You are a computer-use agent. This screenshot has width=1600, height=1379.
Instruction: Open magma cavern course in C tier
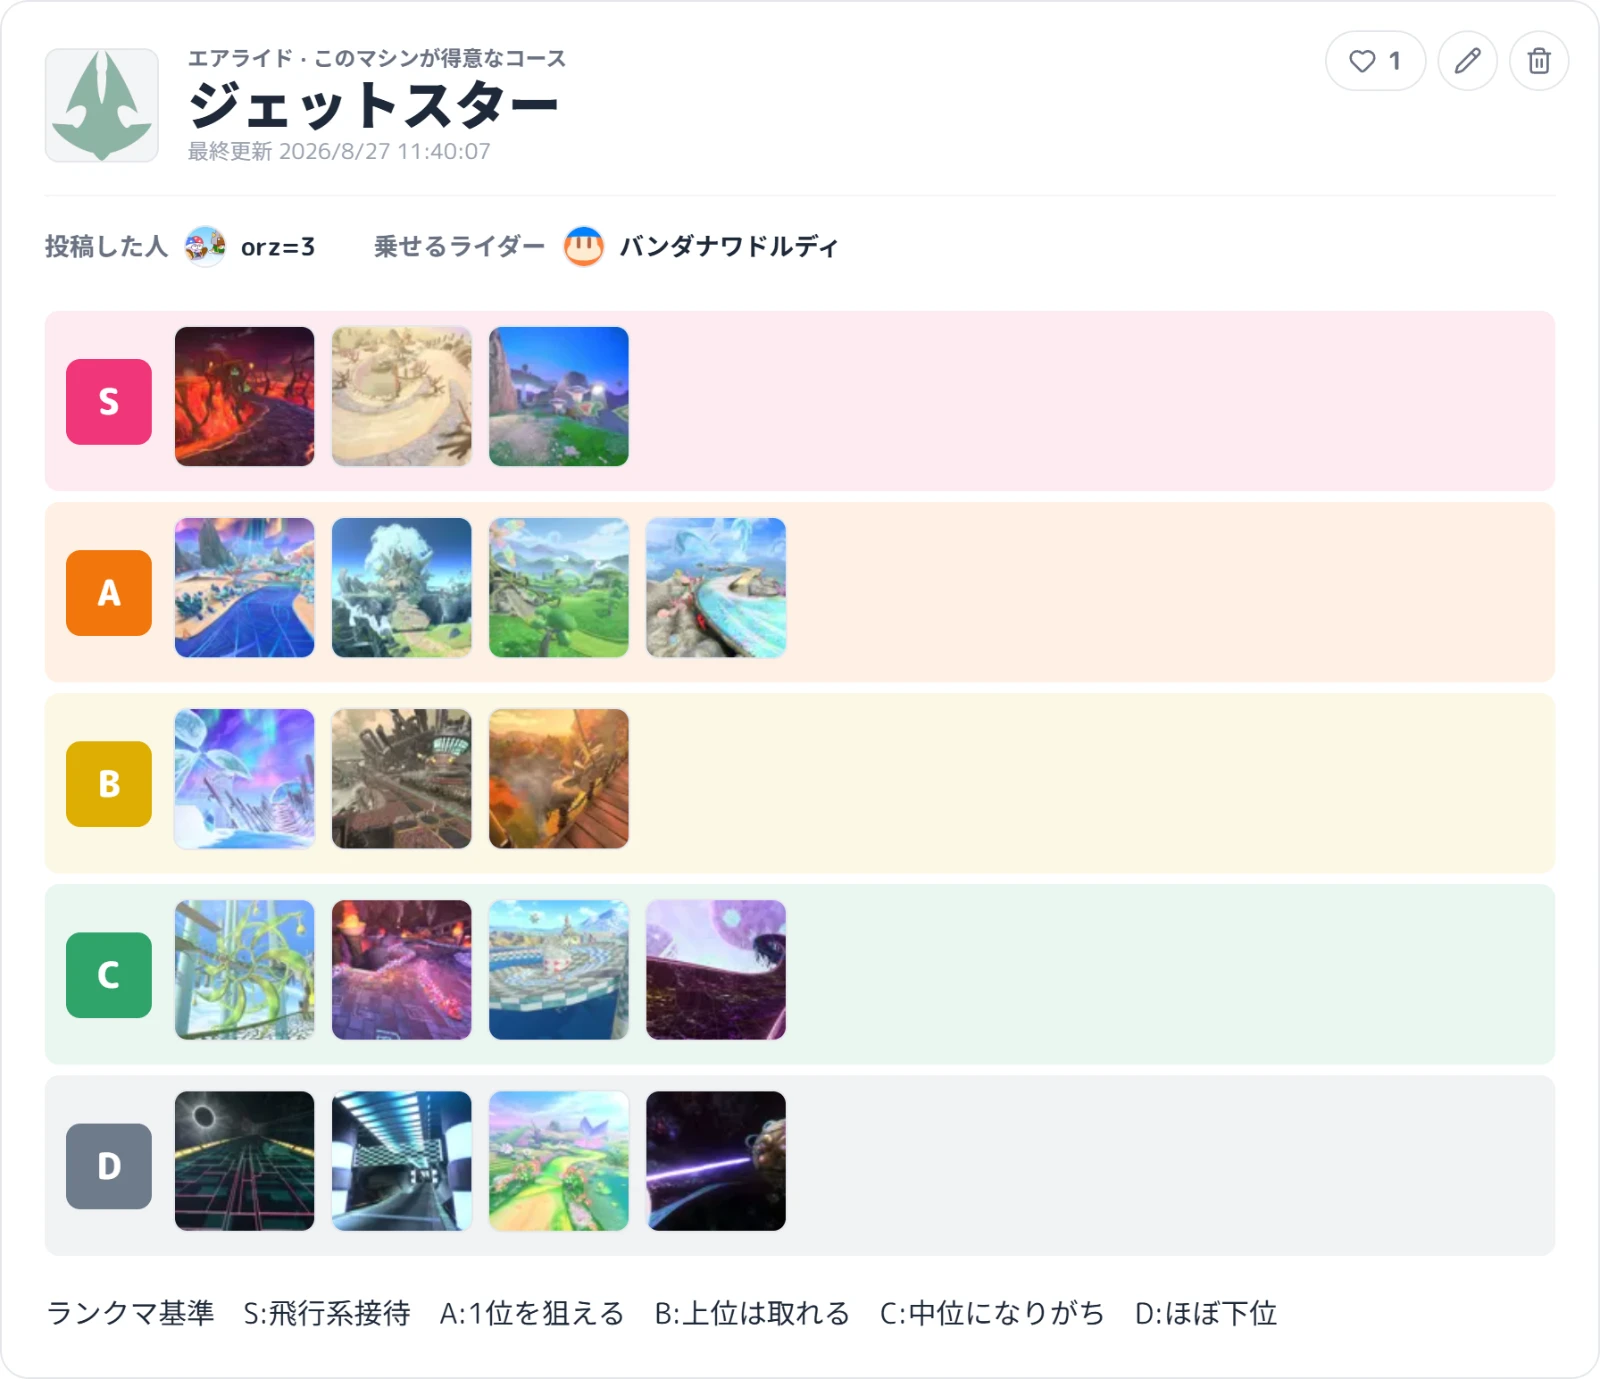click(x=402, y=969)
